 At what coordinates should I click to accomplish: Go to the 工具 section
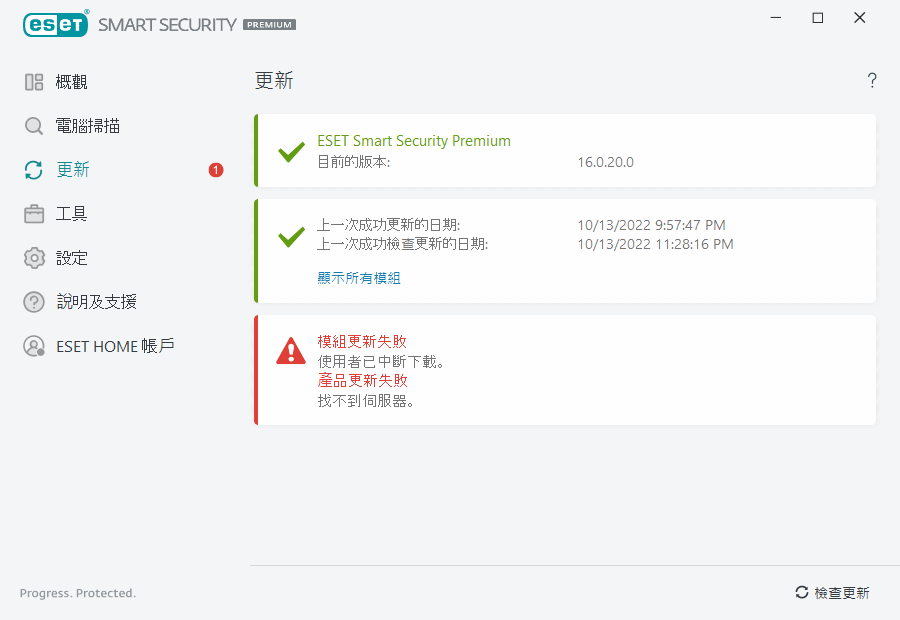coord(72,214)
